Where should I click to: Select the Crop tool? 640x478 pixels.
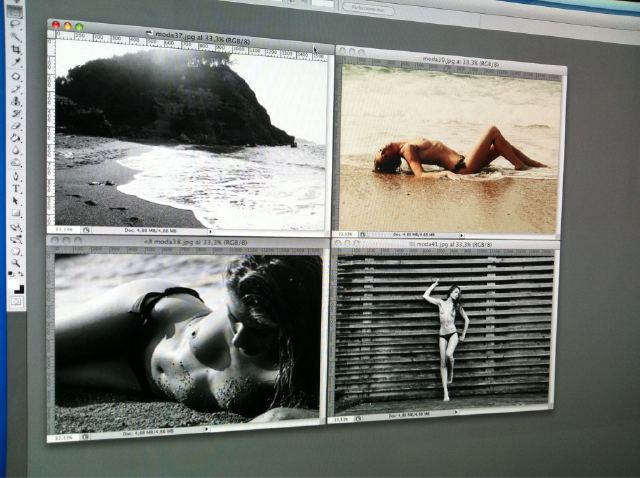click(x=16, y=50)
